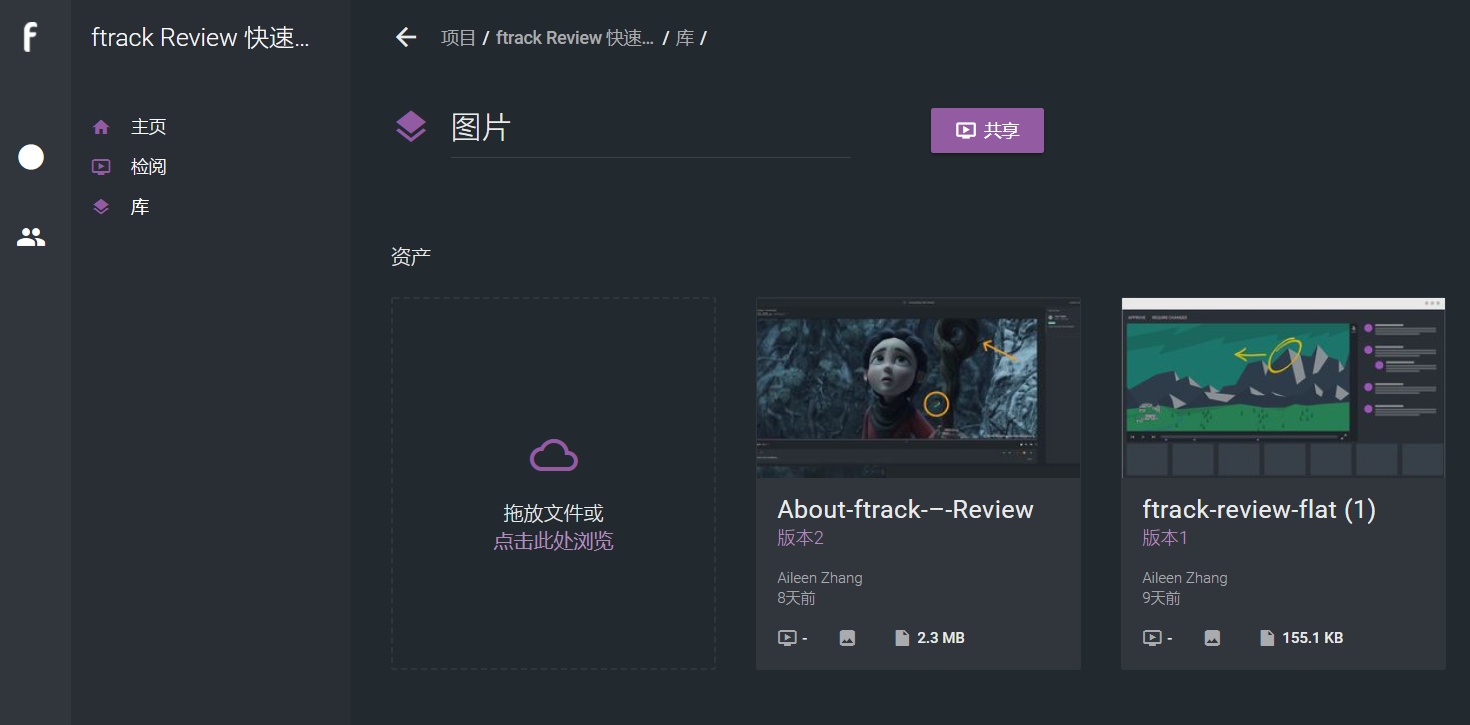Click the purple layers icon beside 图片
The width and height of the screenshot is (1470, 725).
(411, 127)
